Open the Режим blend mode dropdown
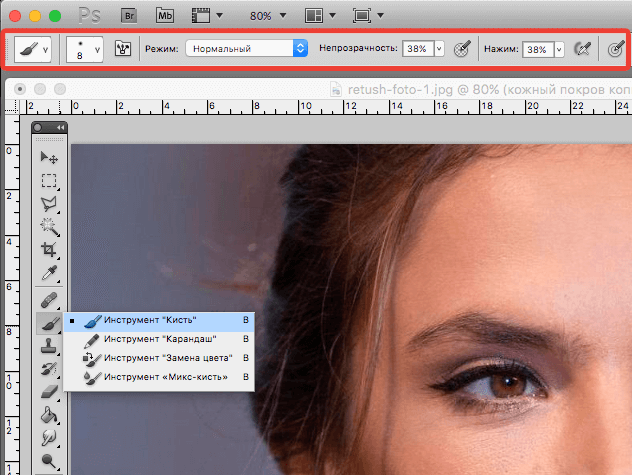Screen dimensions: 632x475 pyautogui.click(x=247, y=48)
